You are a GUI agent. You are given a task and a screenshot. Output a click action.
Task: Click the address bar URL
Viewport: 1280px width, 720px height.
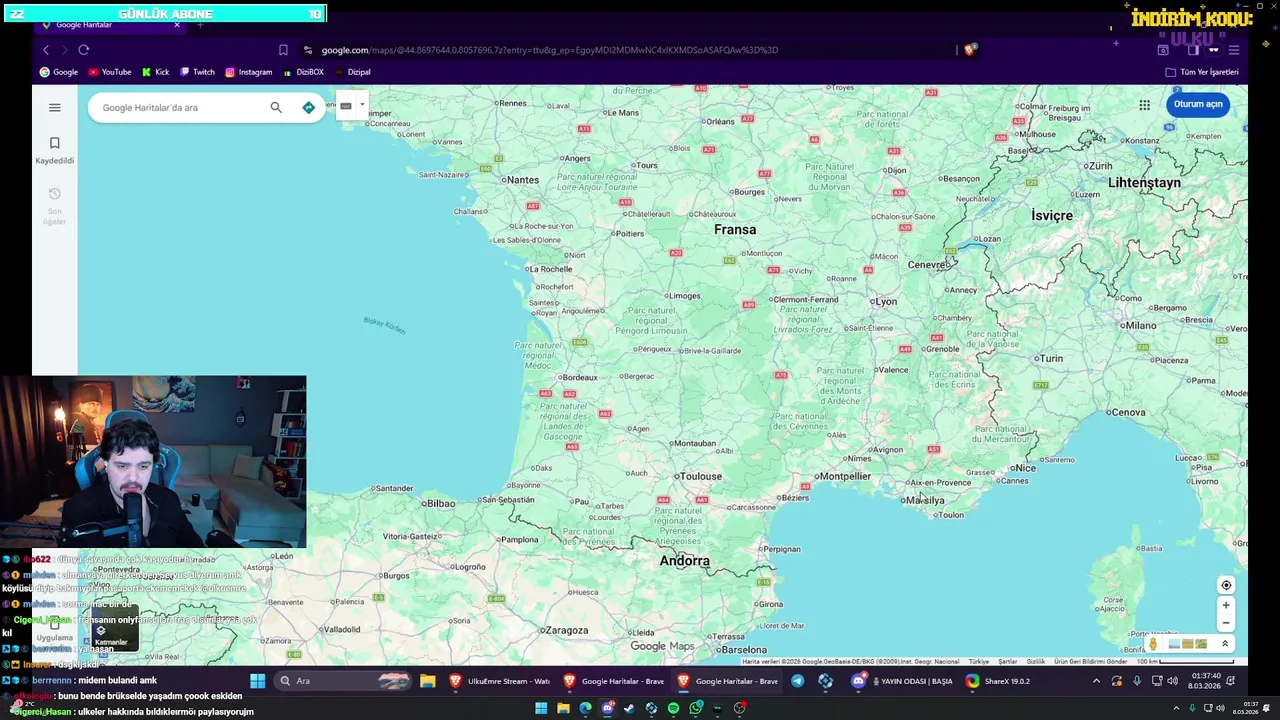[x=550, y=50]
